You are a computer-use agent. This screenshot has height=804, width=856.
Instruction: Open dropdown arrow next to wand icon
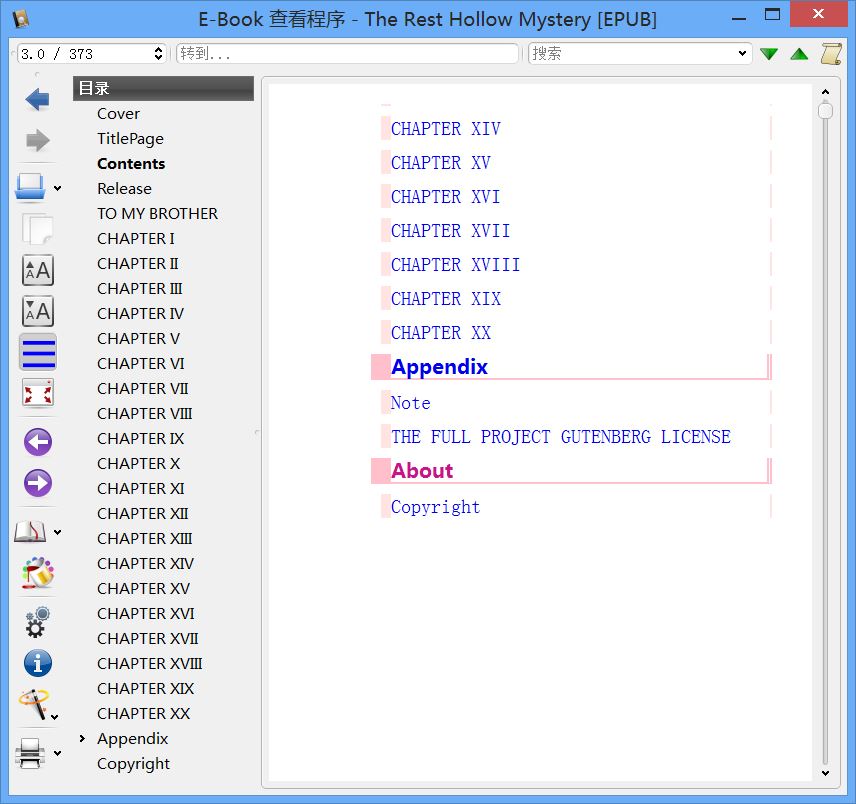click(55, 717)
